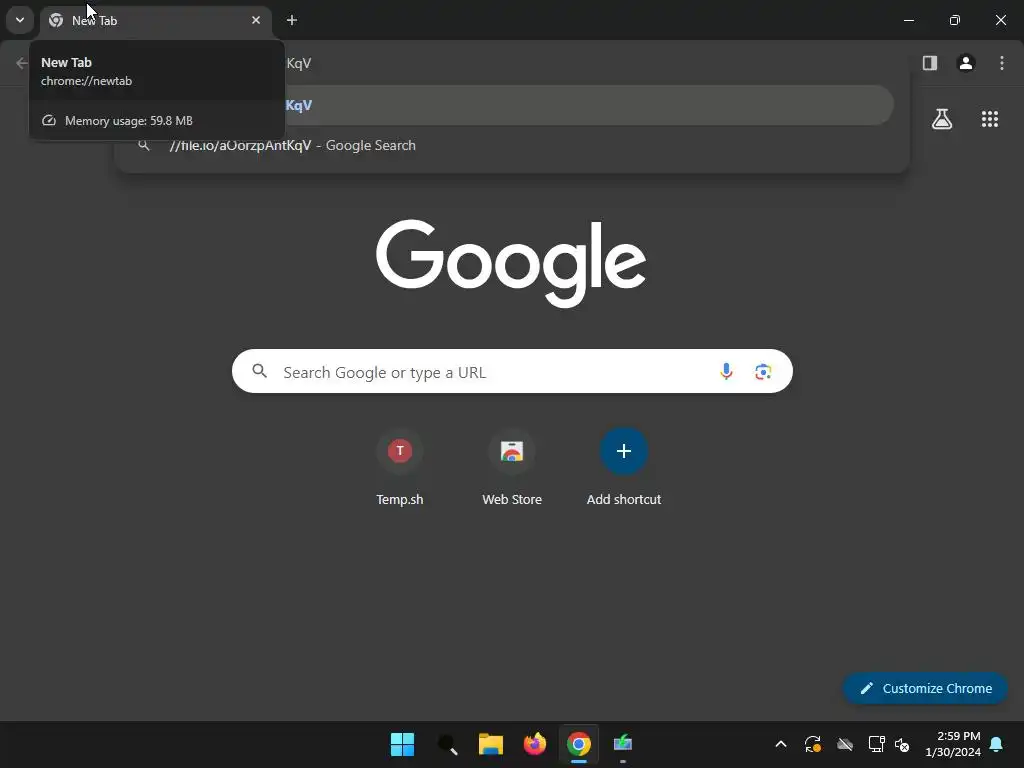Choose the file.io Google Search suggestion
The height and width of the screenshot is (768, 1024).
tap(512, 145)
